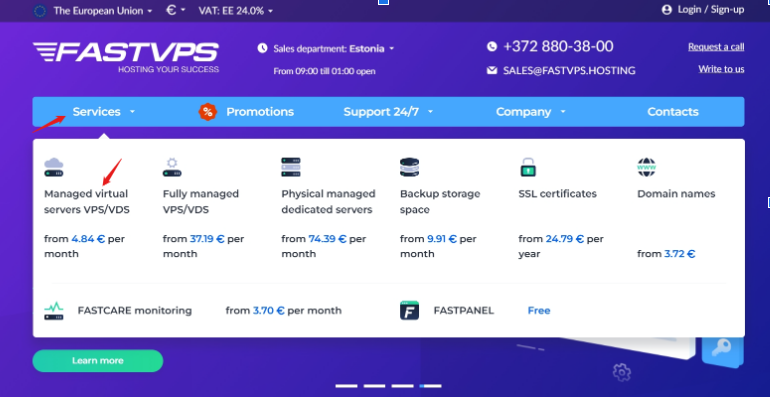
Task: Expand the Company menu arrow
Action: click(563, 112)
